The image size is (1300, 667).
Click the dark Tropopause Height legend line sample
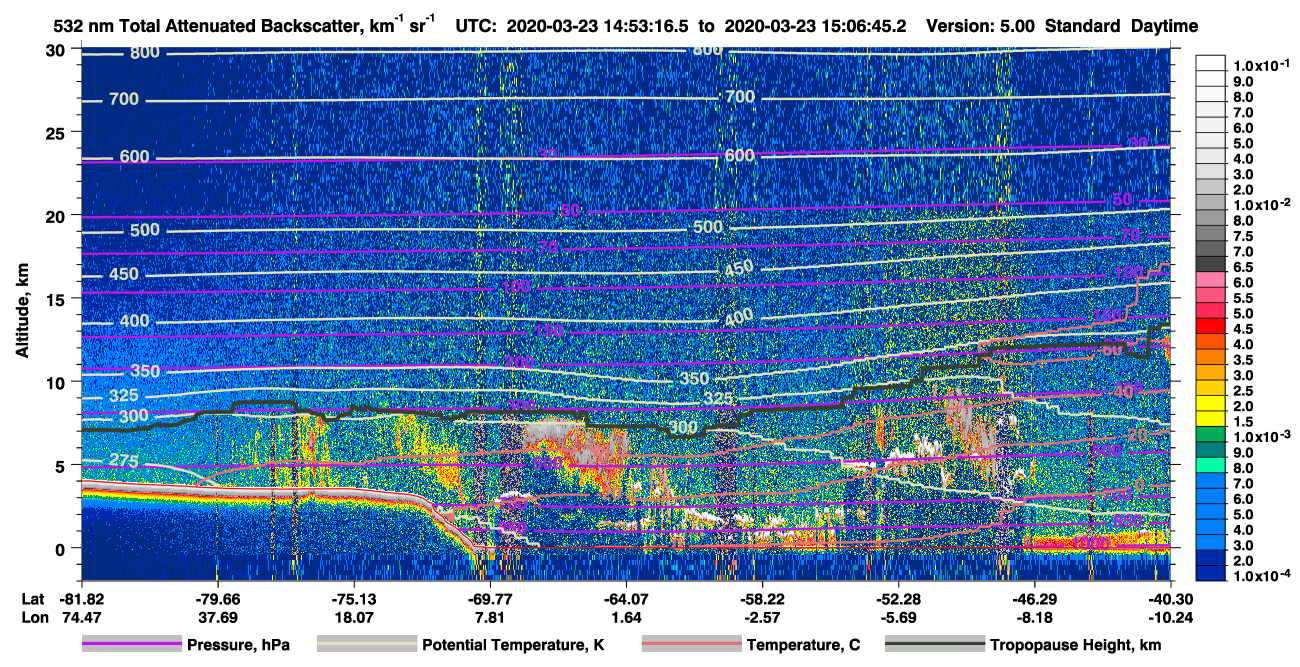(x=935, y=645)
